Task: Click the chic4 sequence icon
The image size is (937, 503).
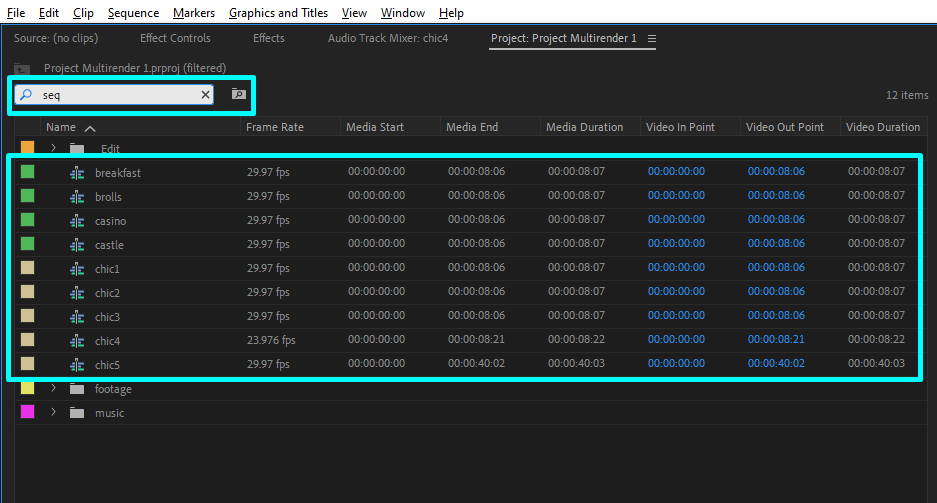Action: pos(77,341)
